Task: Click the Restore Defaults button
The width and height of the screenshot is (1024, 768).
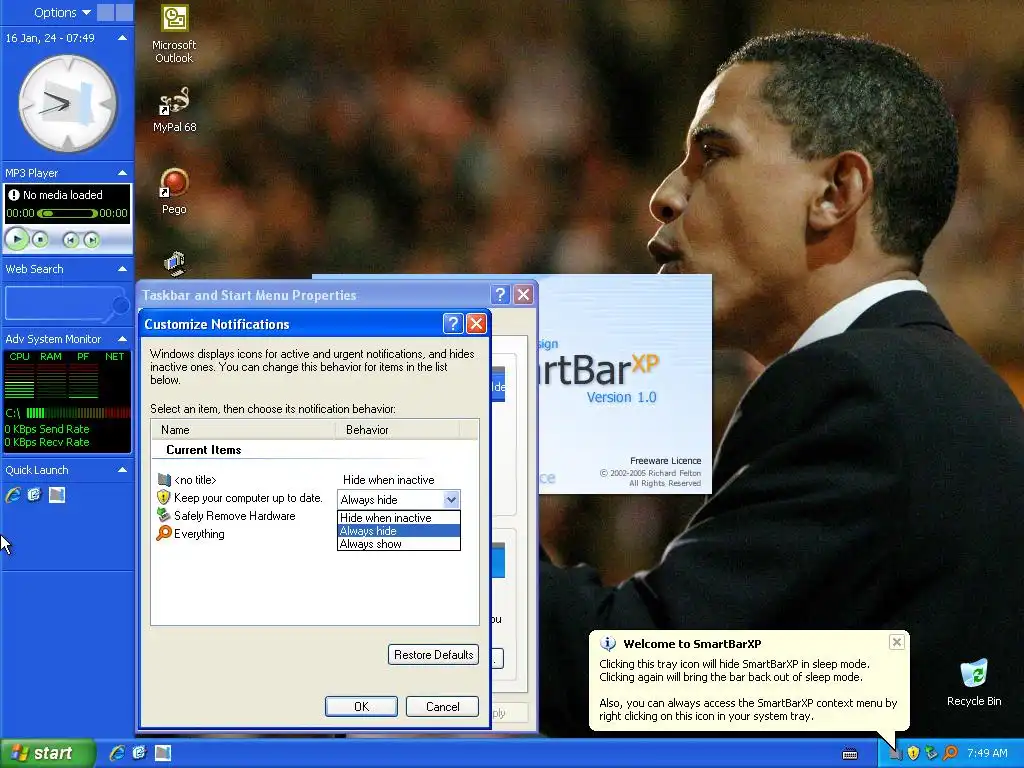Action: pos(434,655)
